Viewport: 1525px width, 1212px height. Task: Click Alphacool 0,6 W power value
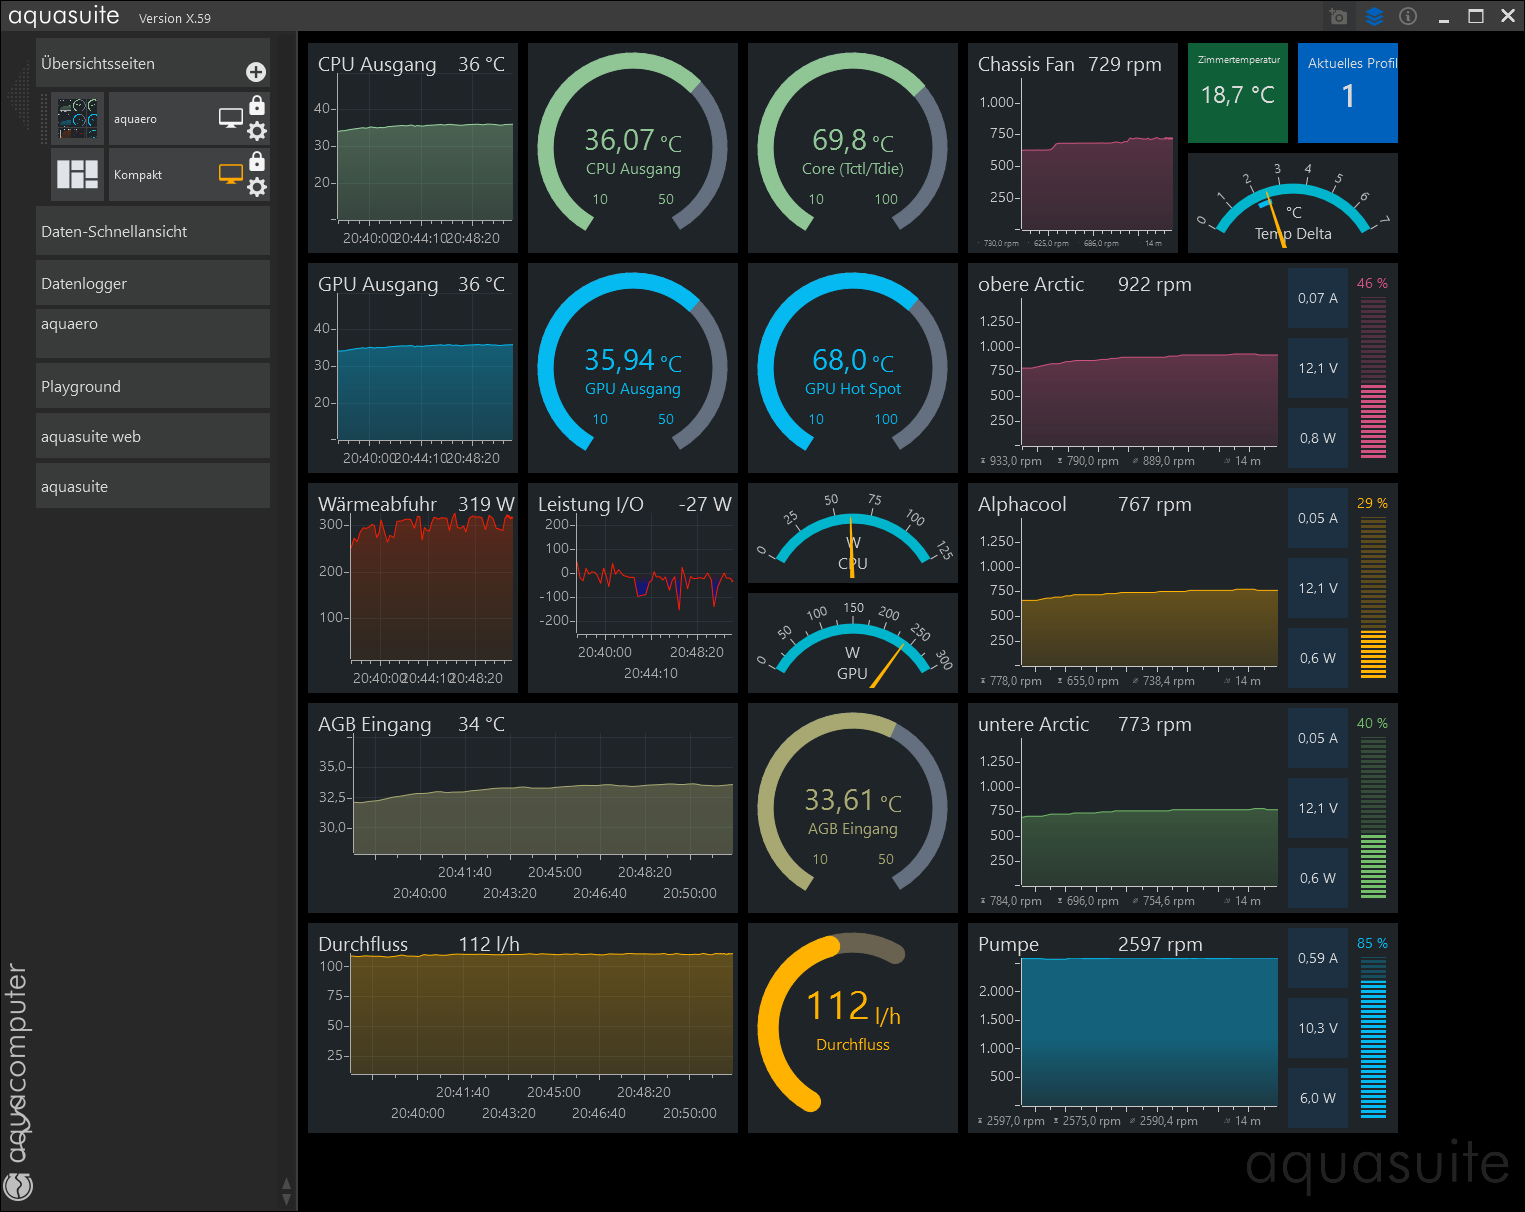click(1318, 658)
